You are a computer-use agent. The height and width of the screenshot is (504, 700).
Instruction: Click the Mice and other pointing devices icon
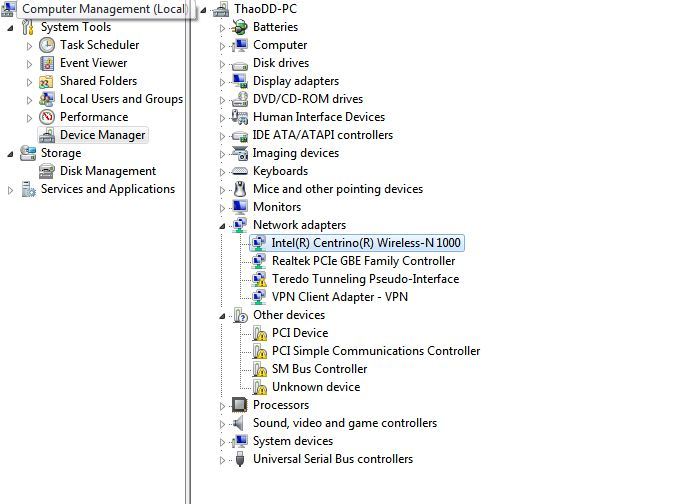[240, 189]
